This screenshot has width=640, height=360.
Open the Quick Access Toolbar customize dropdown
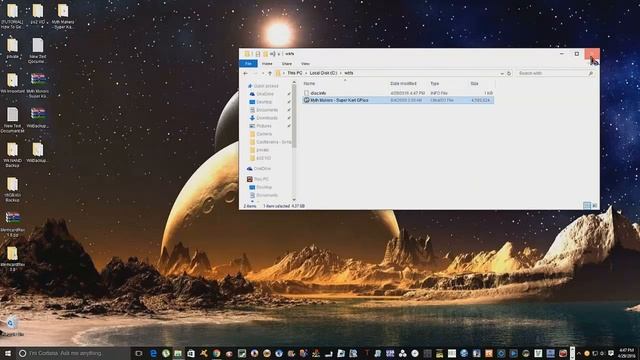[x=279, y=54]
